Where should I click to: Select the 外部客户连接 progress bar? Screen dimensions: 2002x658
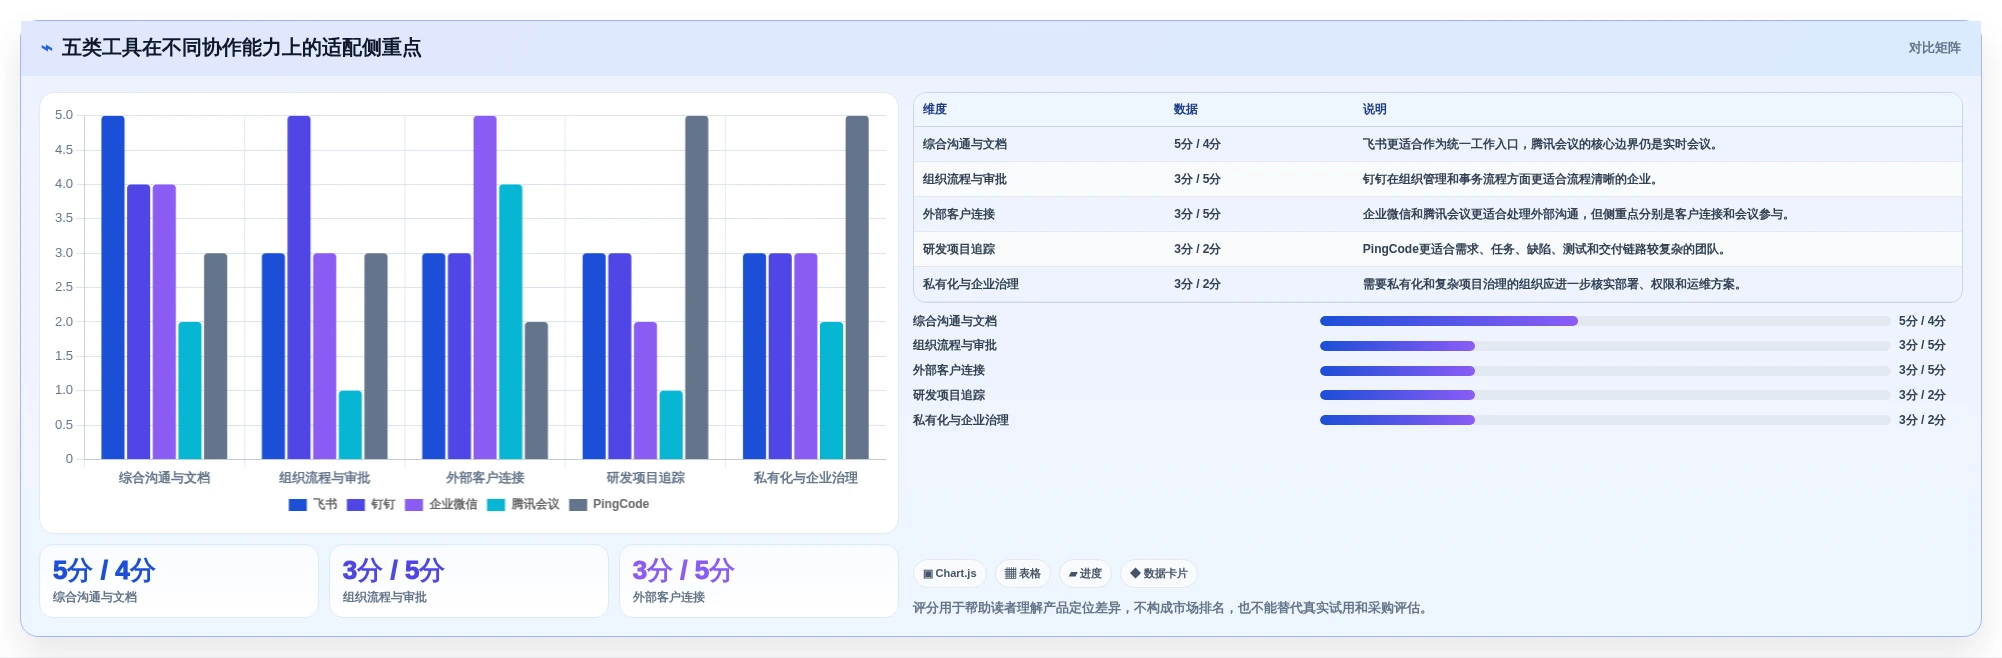[1605, 371]
